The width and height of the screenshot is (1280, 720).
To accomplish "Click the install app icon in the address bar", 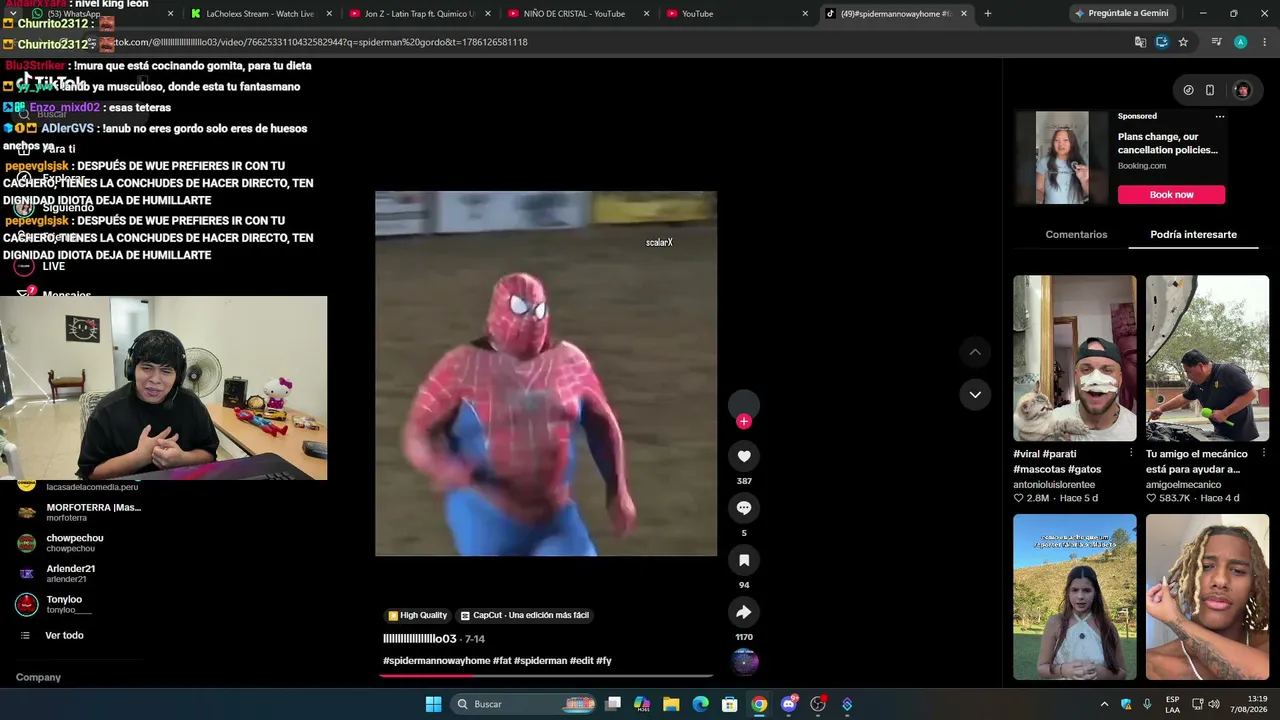I will point(1162,42).
